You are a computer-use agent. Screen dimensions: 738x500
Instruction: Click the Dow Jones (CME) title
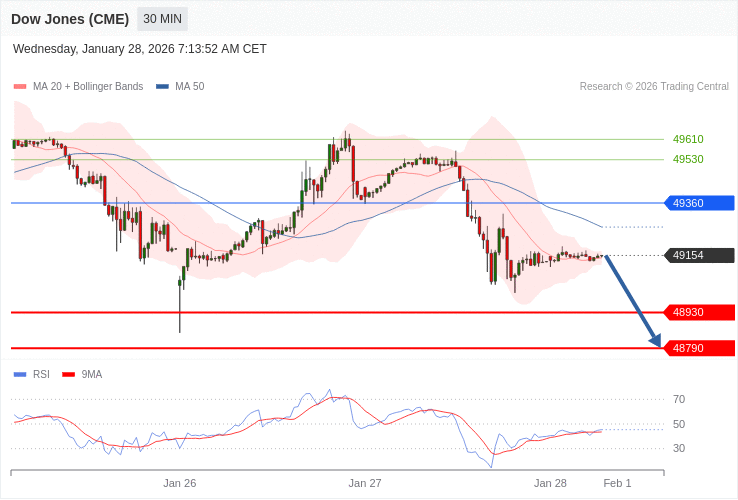pos(70,19)
